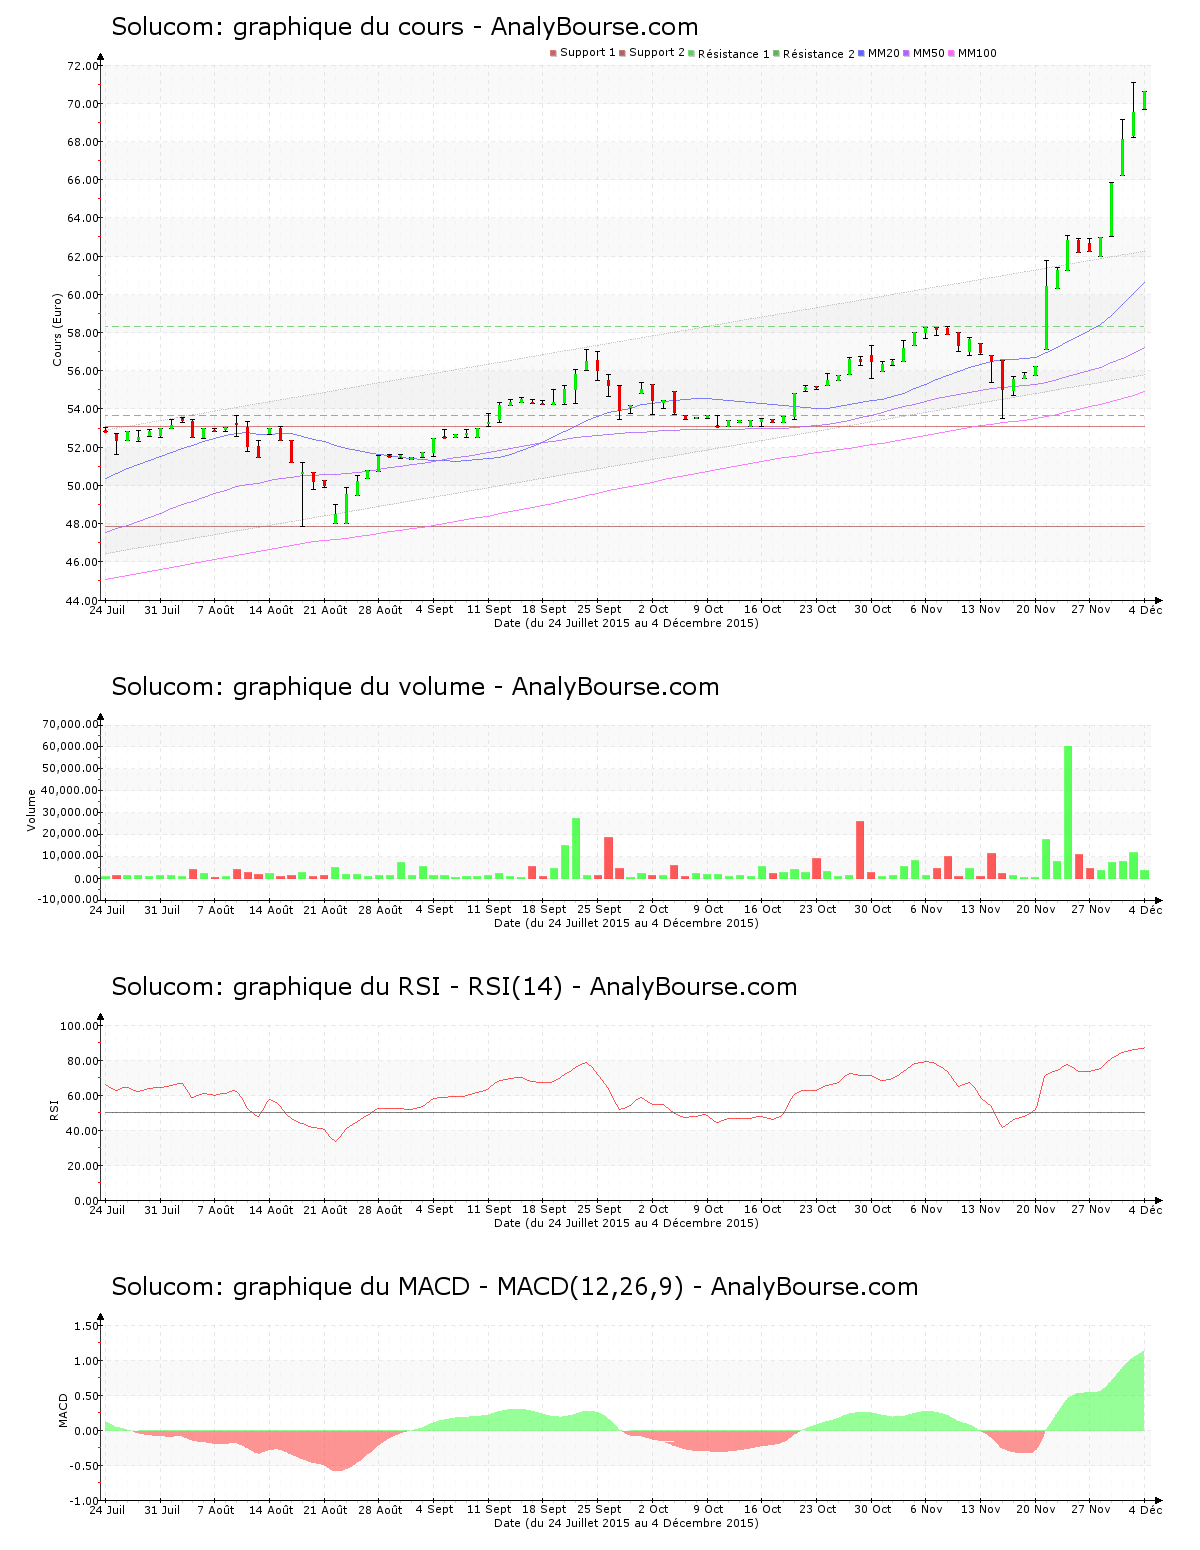The image size is (1200, 1550).
Task: Click '13 Nov' date on RSI chart
Action: click(981, 1209)
